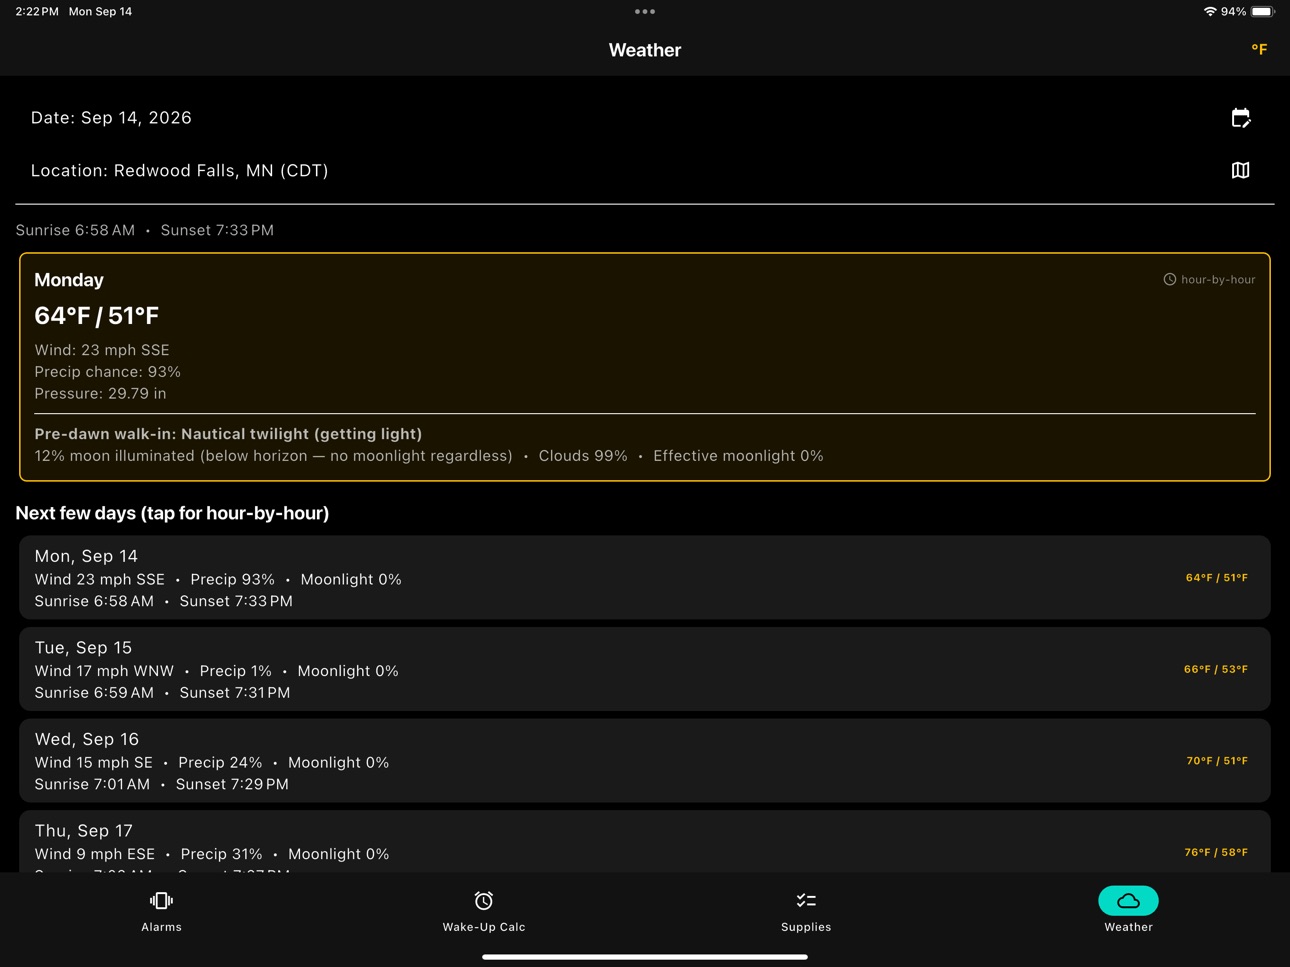
Task: Tap the Weather cloud icon
Action: tap(1128, 901)
